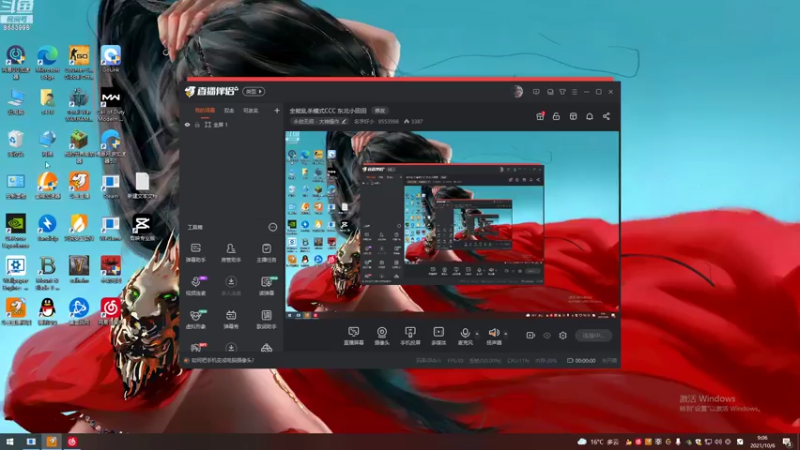
Task: Open the gift box icon with red badge
Action: click(540, 116)
